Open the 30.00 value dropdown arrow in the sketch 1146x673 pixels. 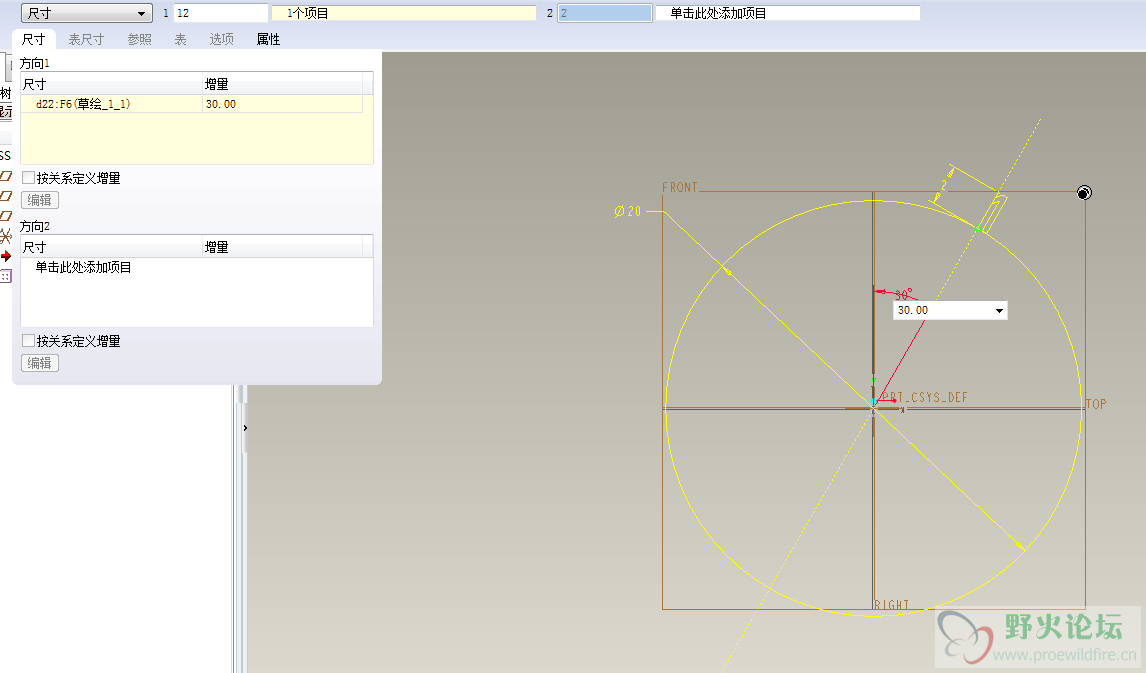tap(999, 311)
